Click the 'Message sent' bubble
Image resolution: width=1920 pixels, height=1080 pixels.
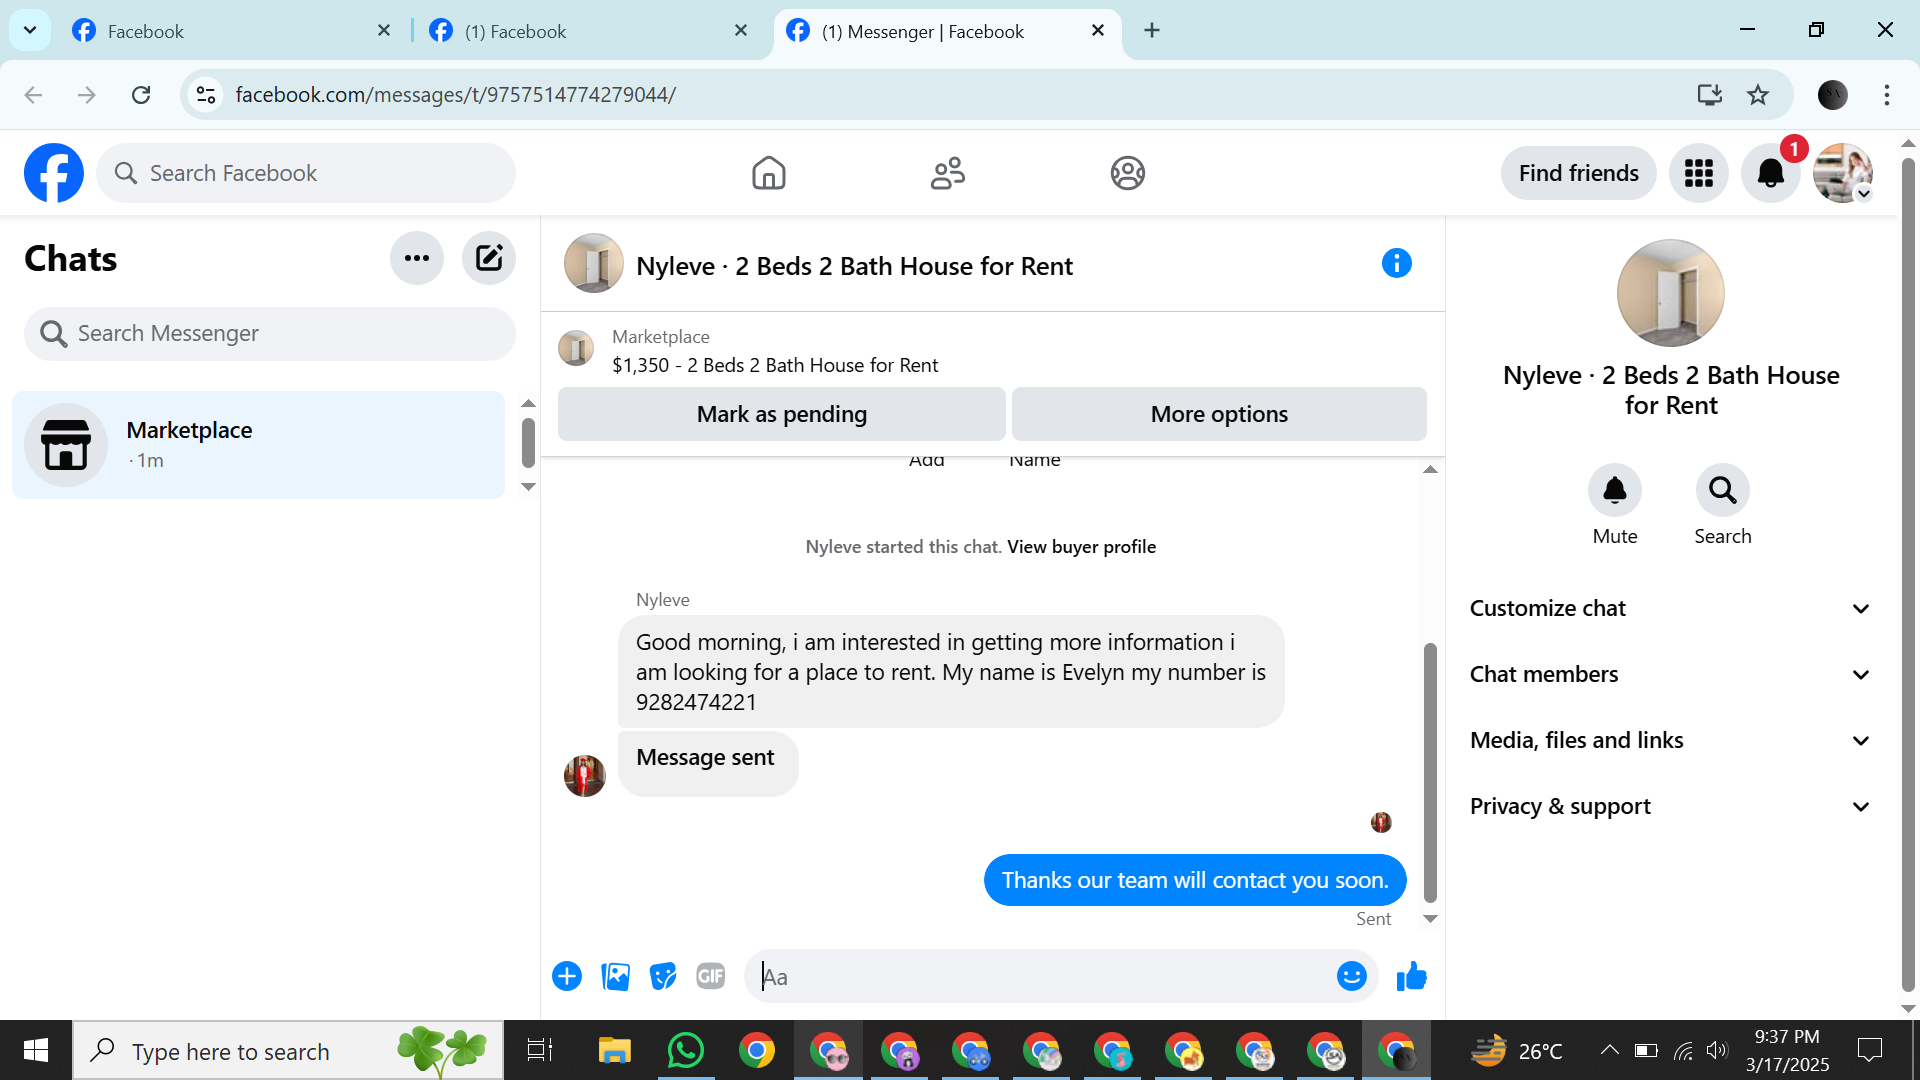point(707,763)
